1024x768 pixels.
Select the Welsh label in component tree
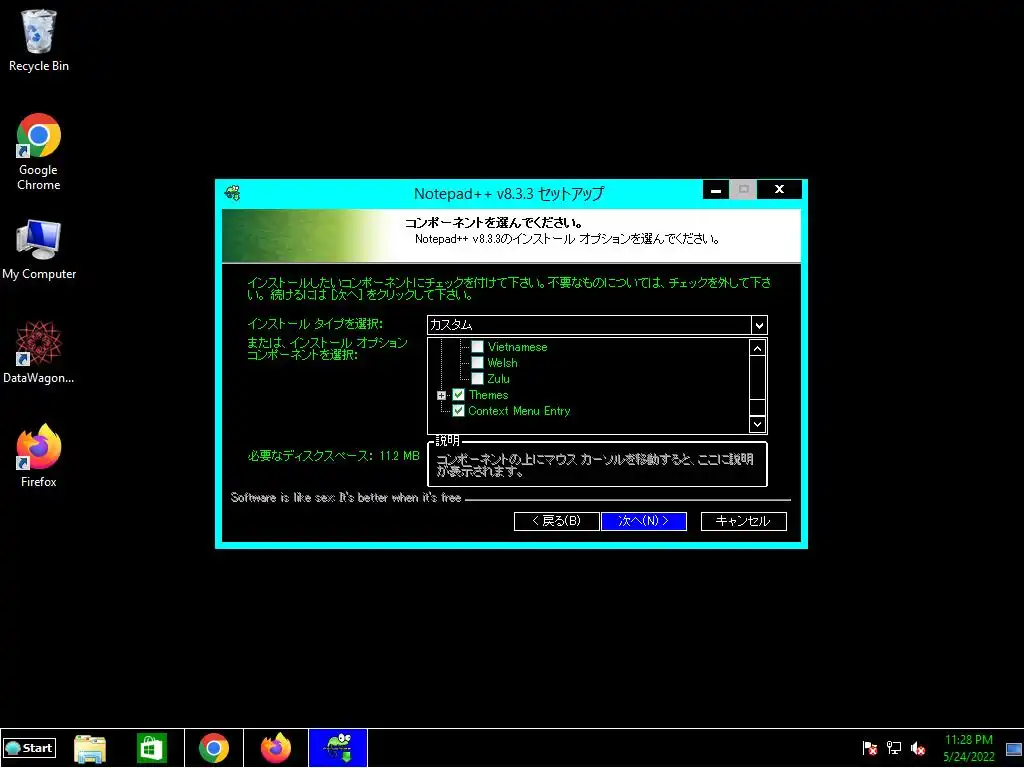click(502, 362)
